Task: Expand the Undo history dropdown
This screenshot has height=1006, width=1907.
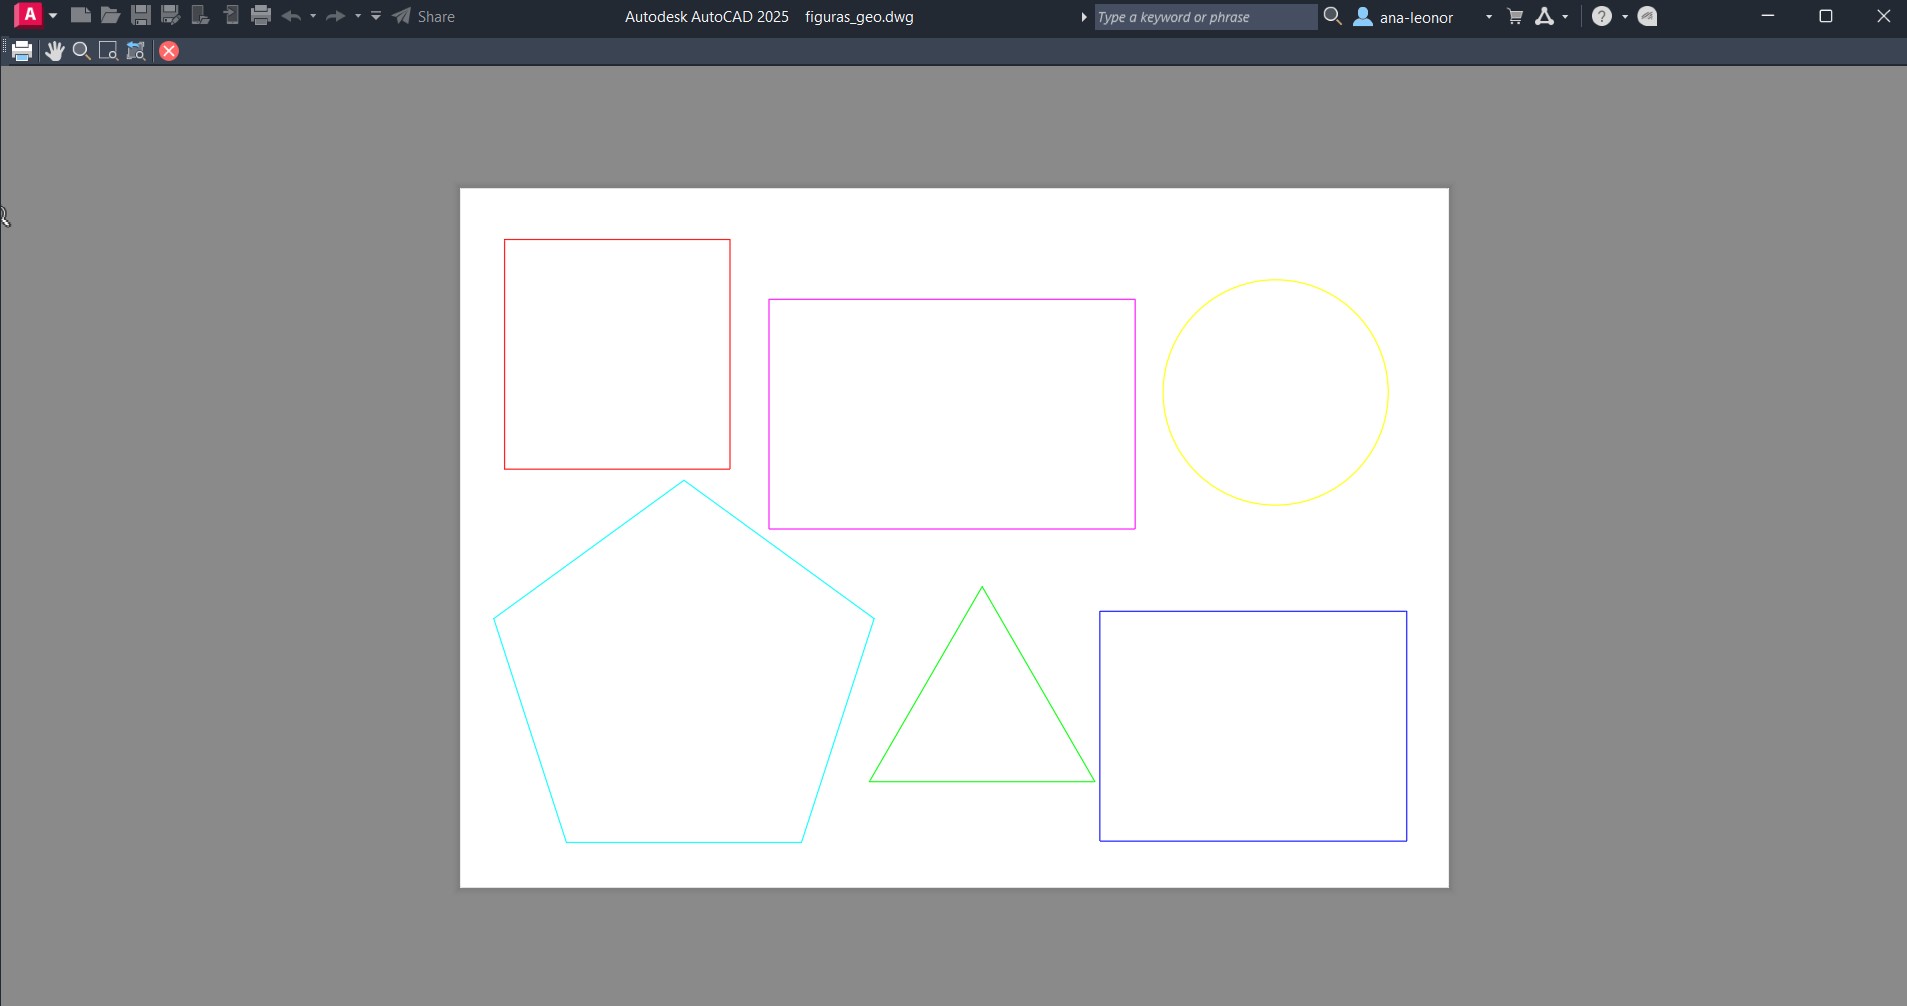Action: pyautogui.click(x=313, y=16)
